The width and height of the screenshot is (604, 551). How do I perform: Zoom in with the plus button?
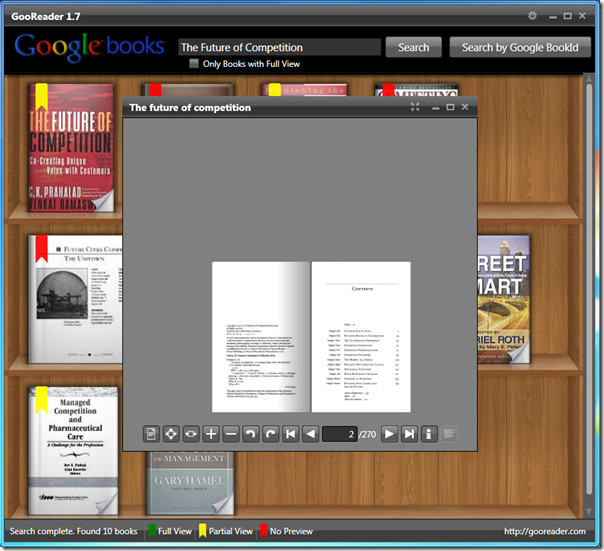[x=211, y=434]
